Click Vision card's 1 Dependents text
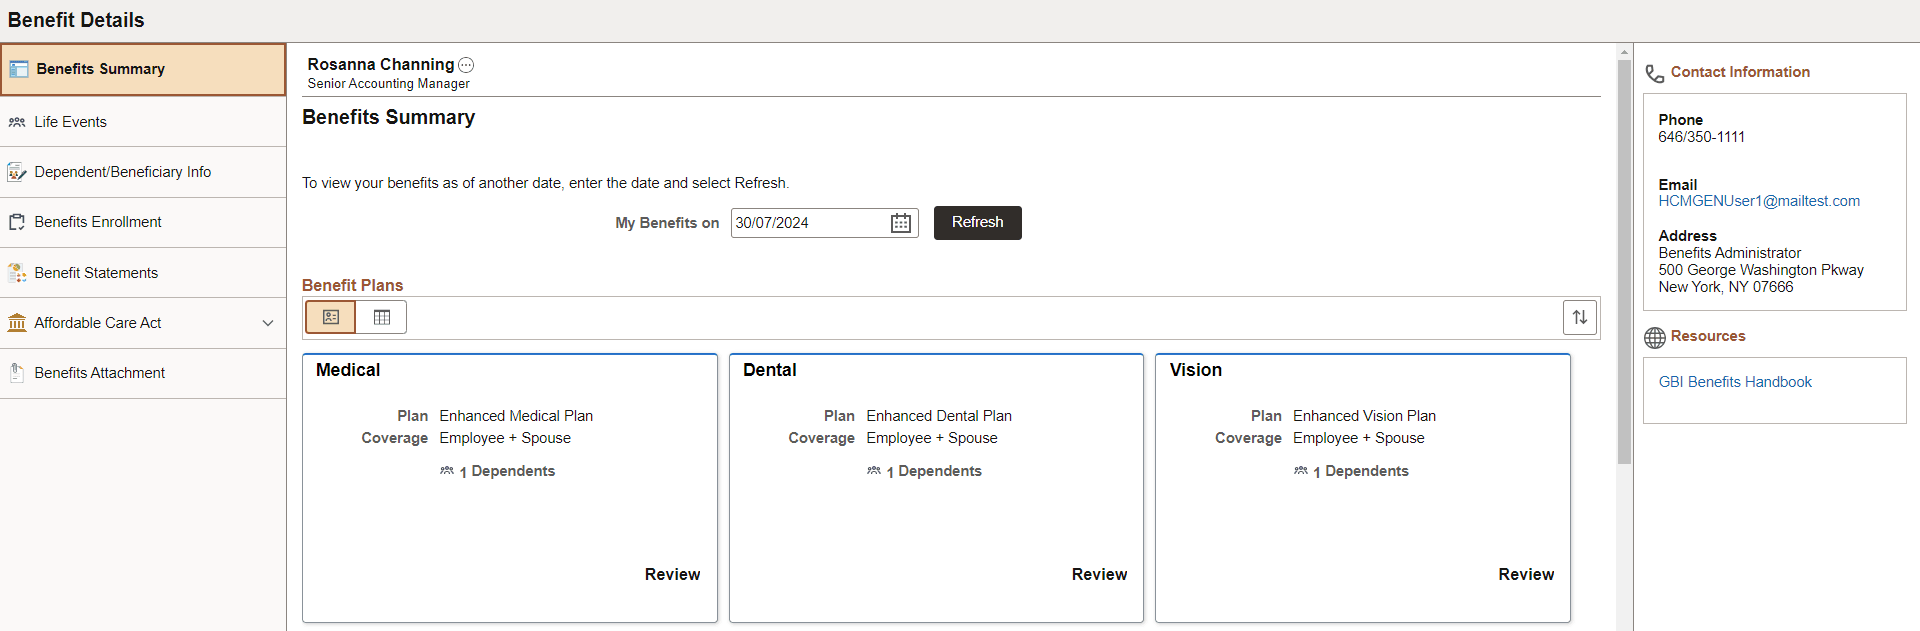This screenshot has width=1920, height=631. 1361,471
